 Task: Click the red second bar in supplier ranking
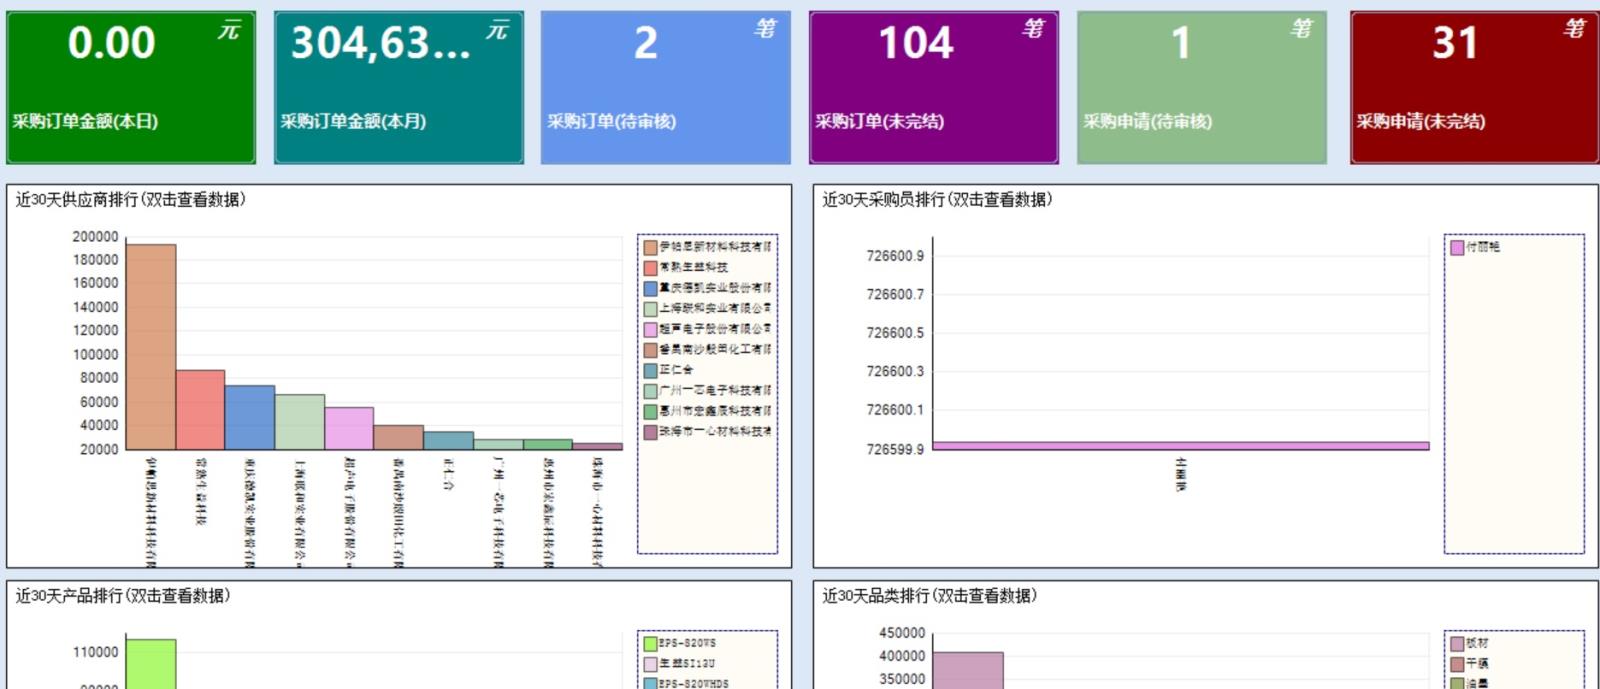[200, 409]
